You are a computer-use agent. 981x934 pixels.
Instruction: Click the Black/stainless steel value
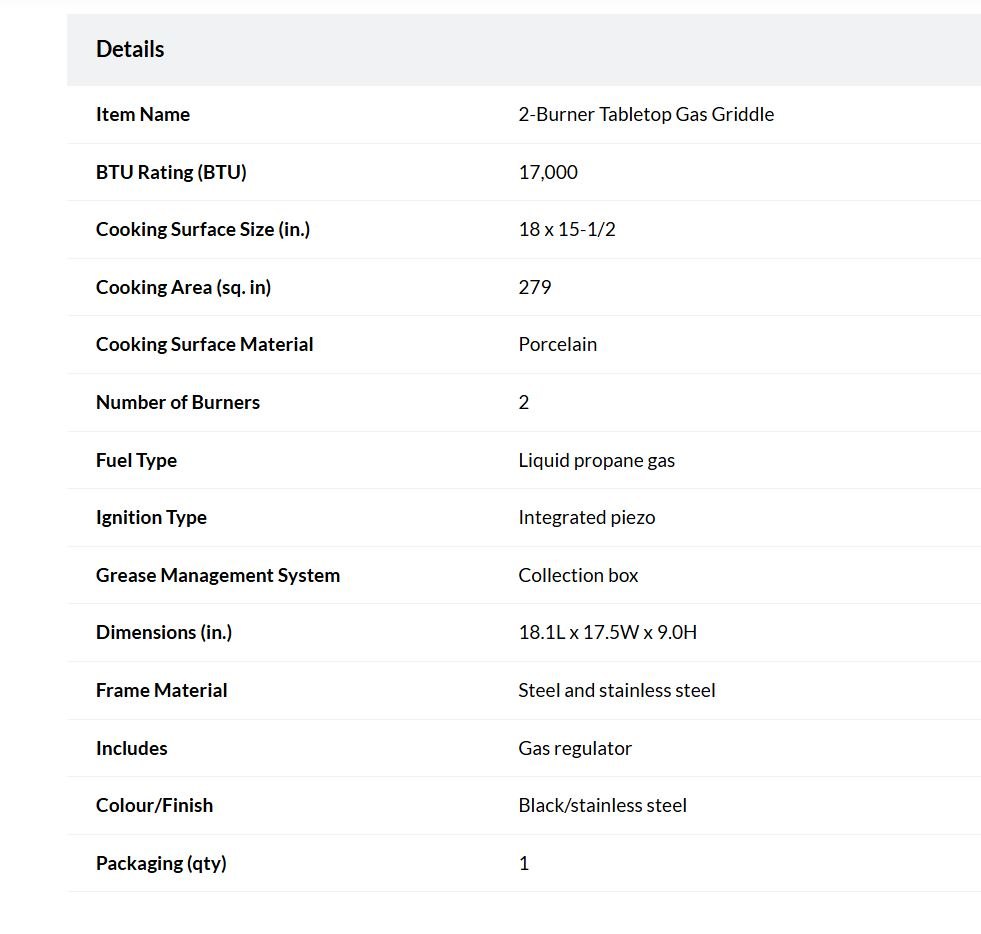tap(602, 805)
